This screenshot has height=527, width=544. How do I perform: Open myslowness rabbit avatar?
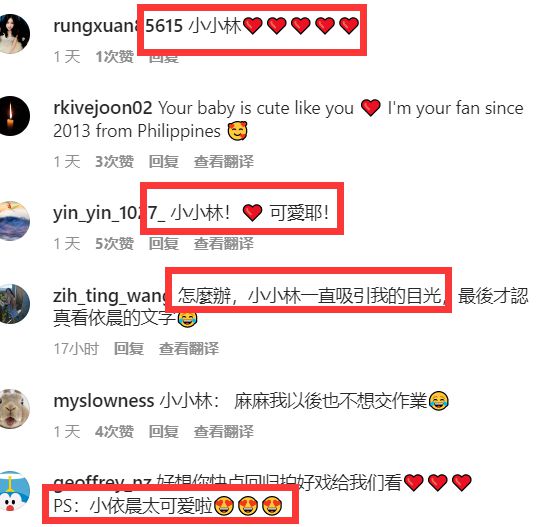pyautogui.click(x=14, y=409)
